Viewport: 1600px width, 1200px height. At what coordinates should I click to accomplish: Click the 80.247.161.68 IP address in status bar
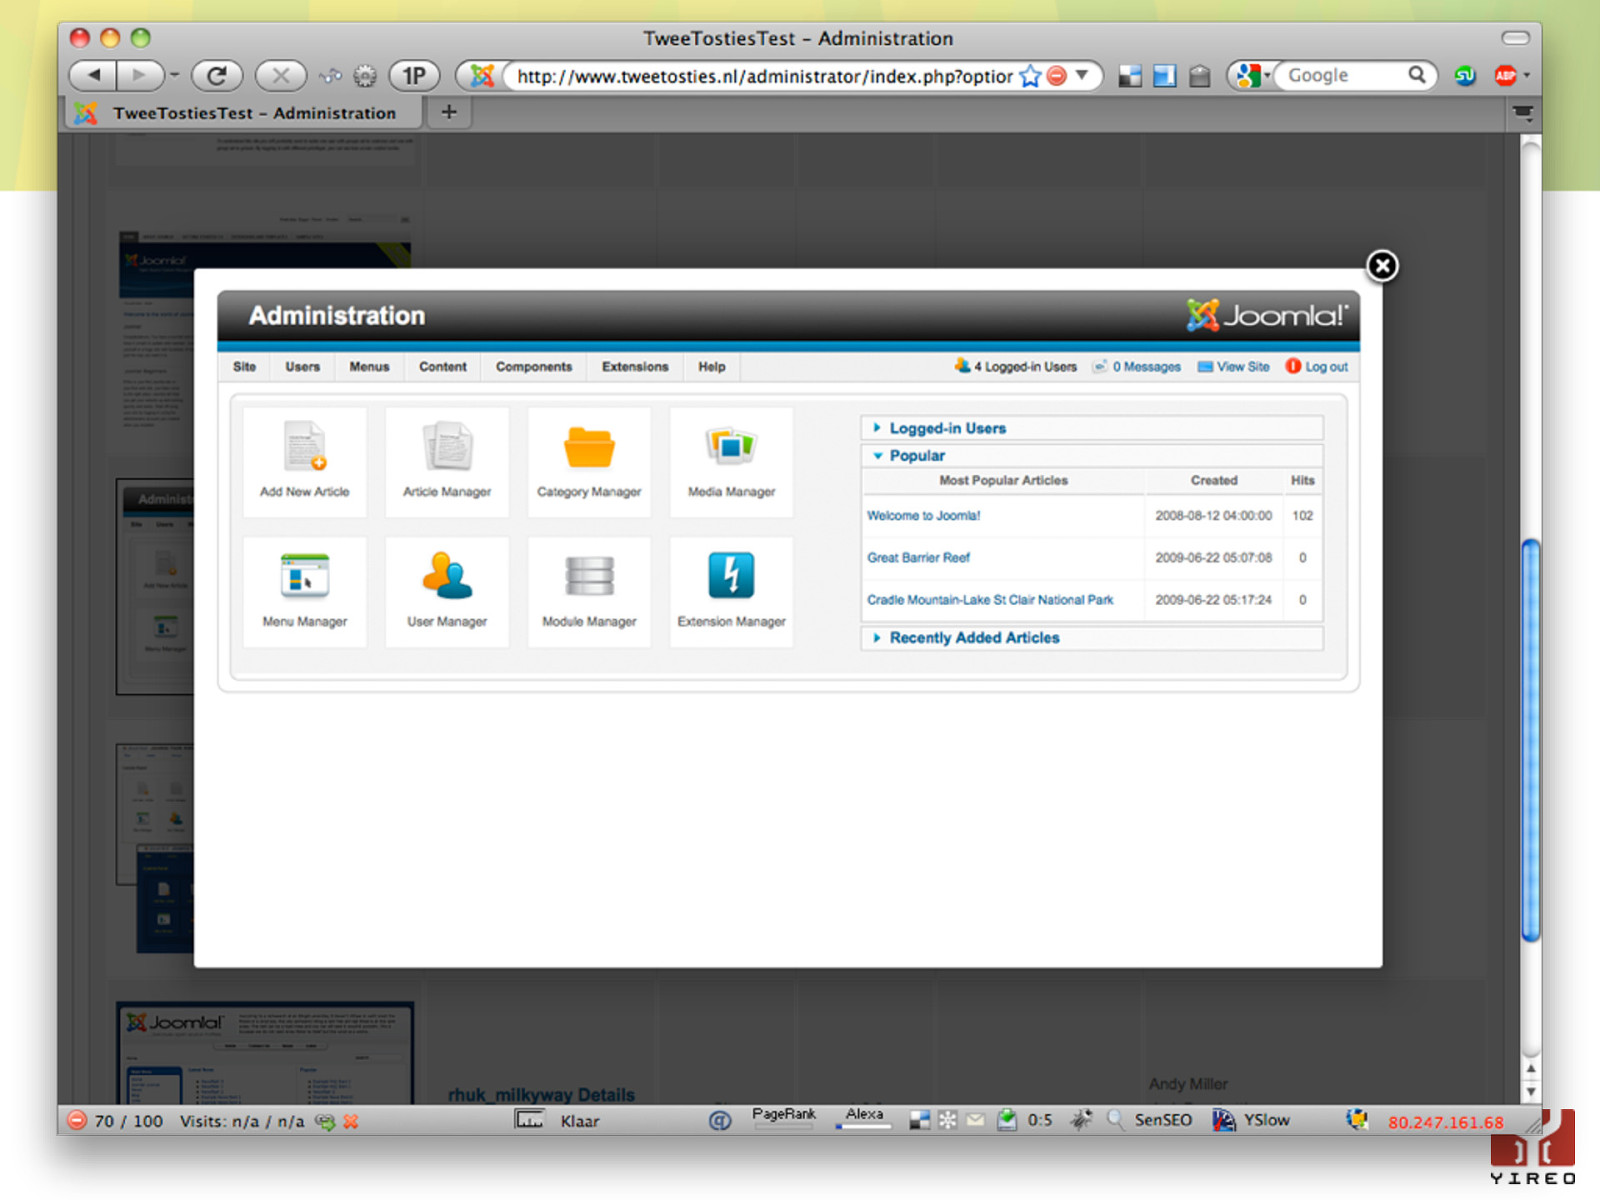pyautogui.click(x=1445, y=1122)
